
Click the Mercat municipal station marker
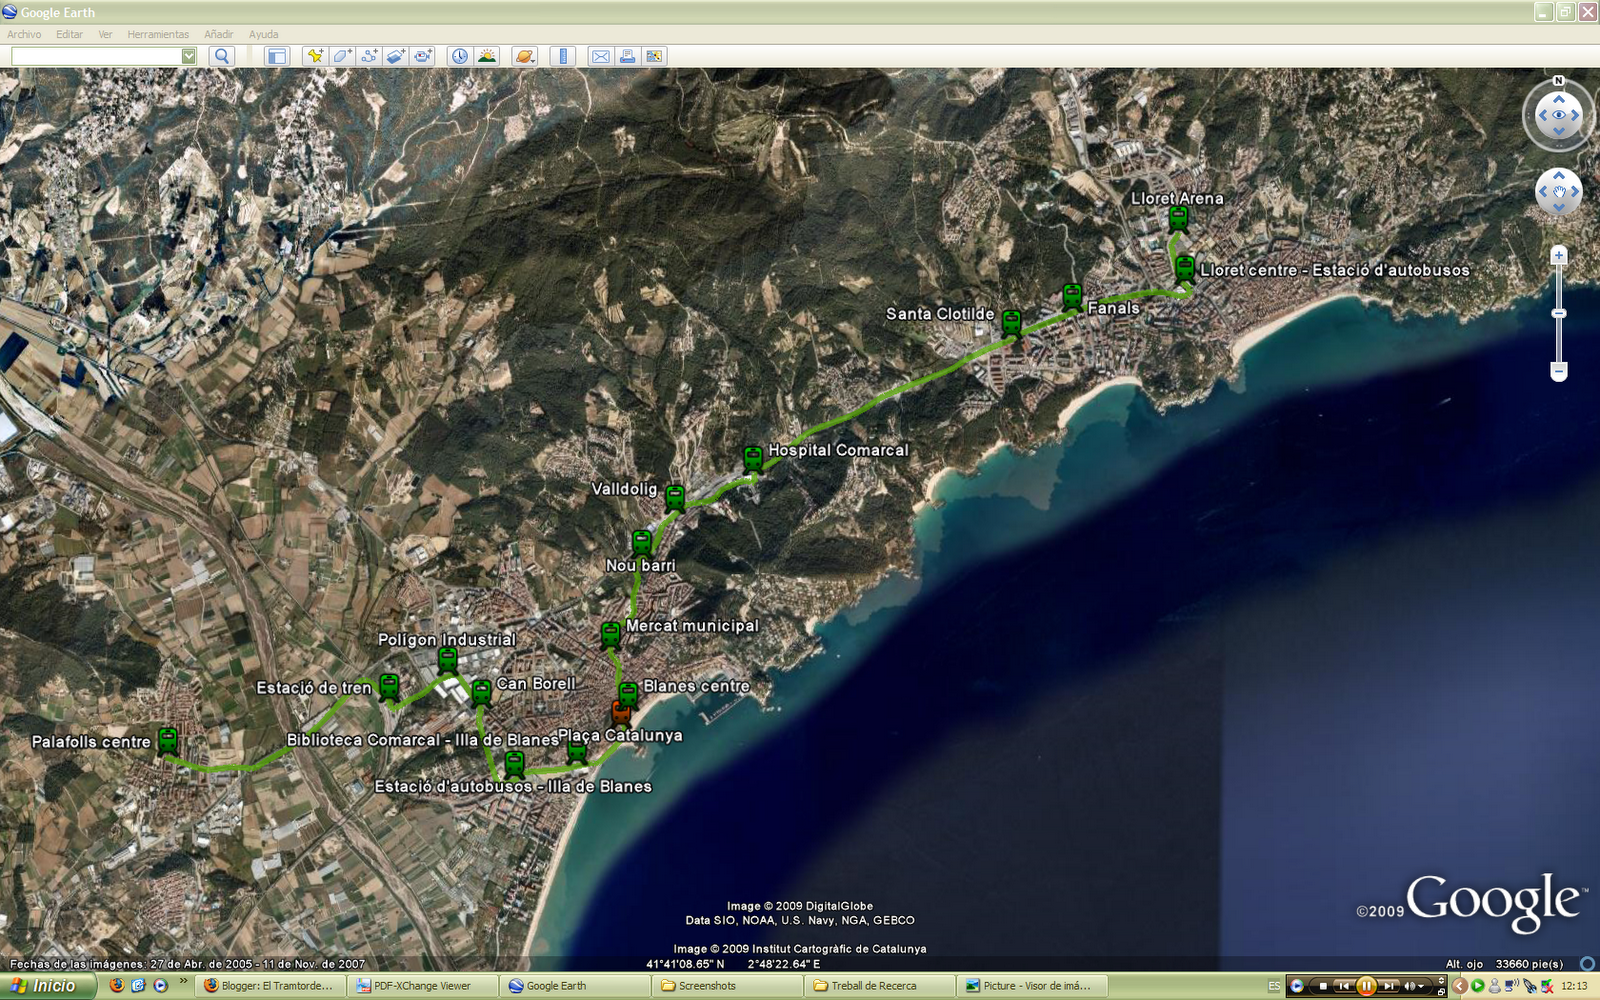(611, 634)
